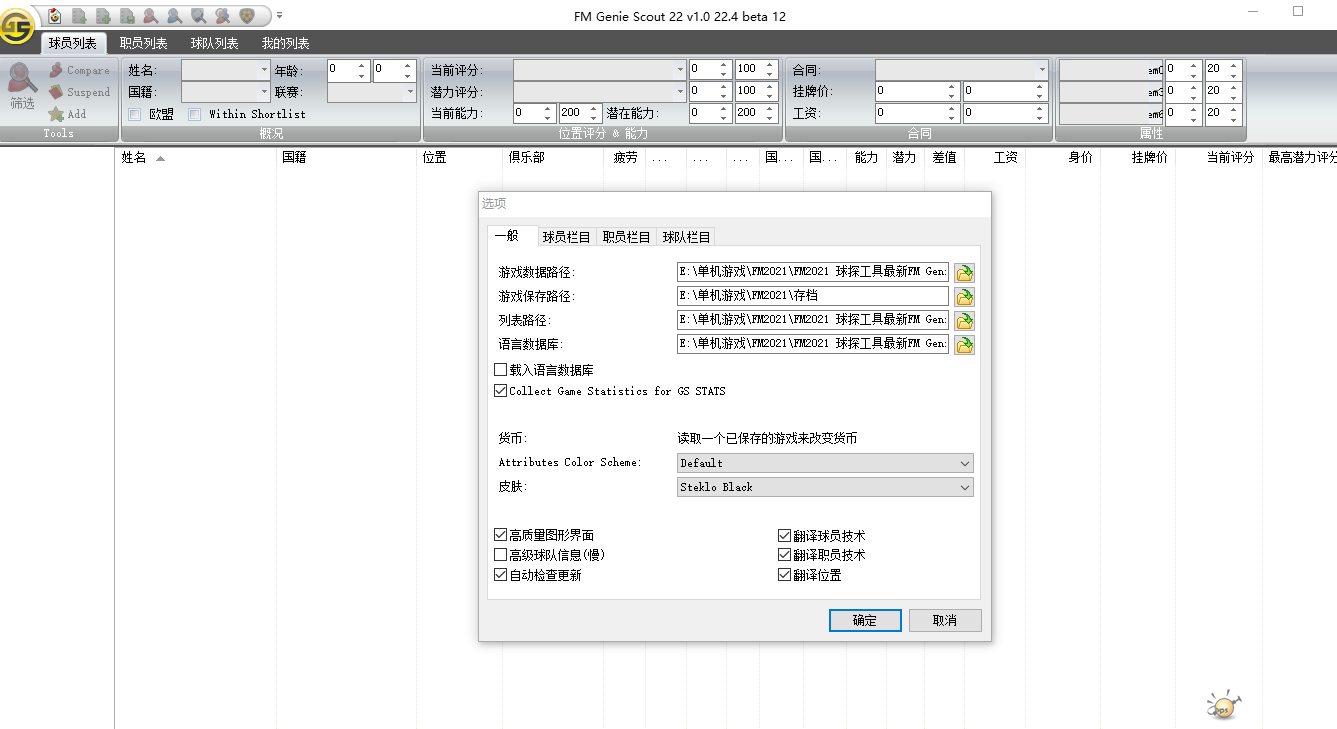Toggle 高级球队信息(慢) checkbox
Screen dimensions: 1337x729
click(501, 555)
